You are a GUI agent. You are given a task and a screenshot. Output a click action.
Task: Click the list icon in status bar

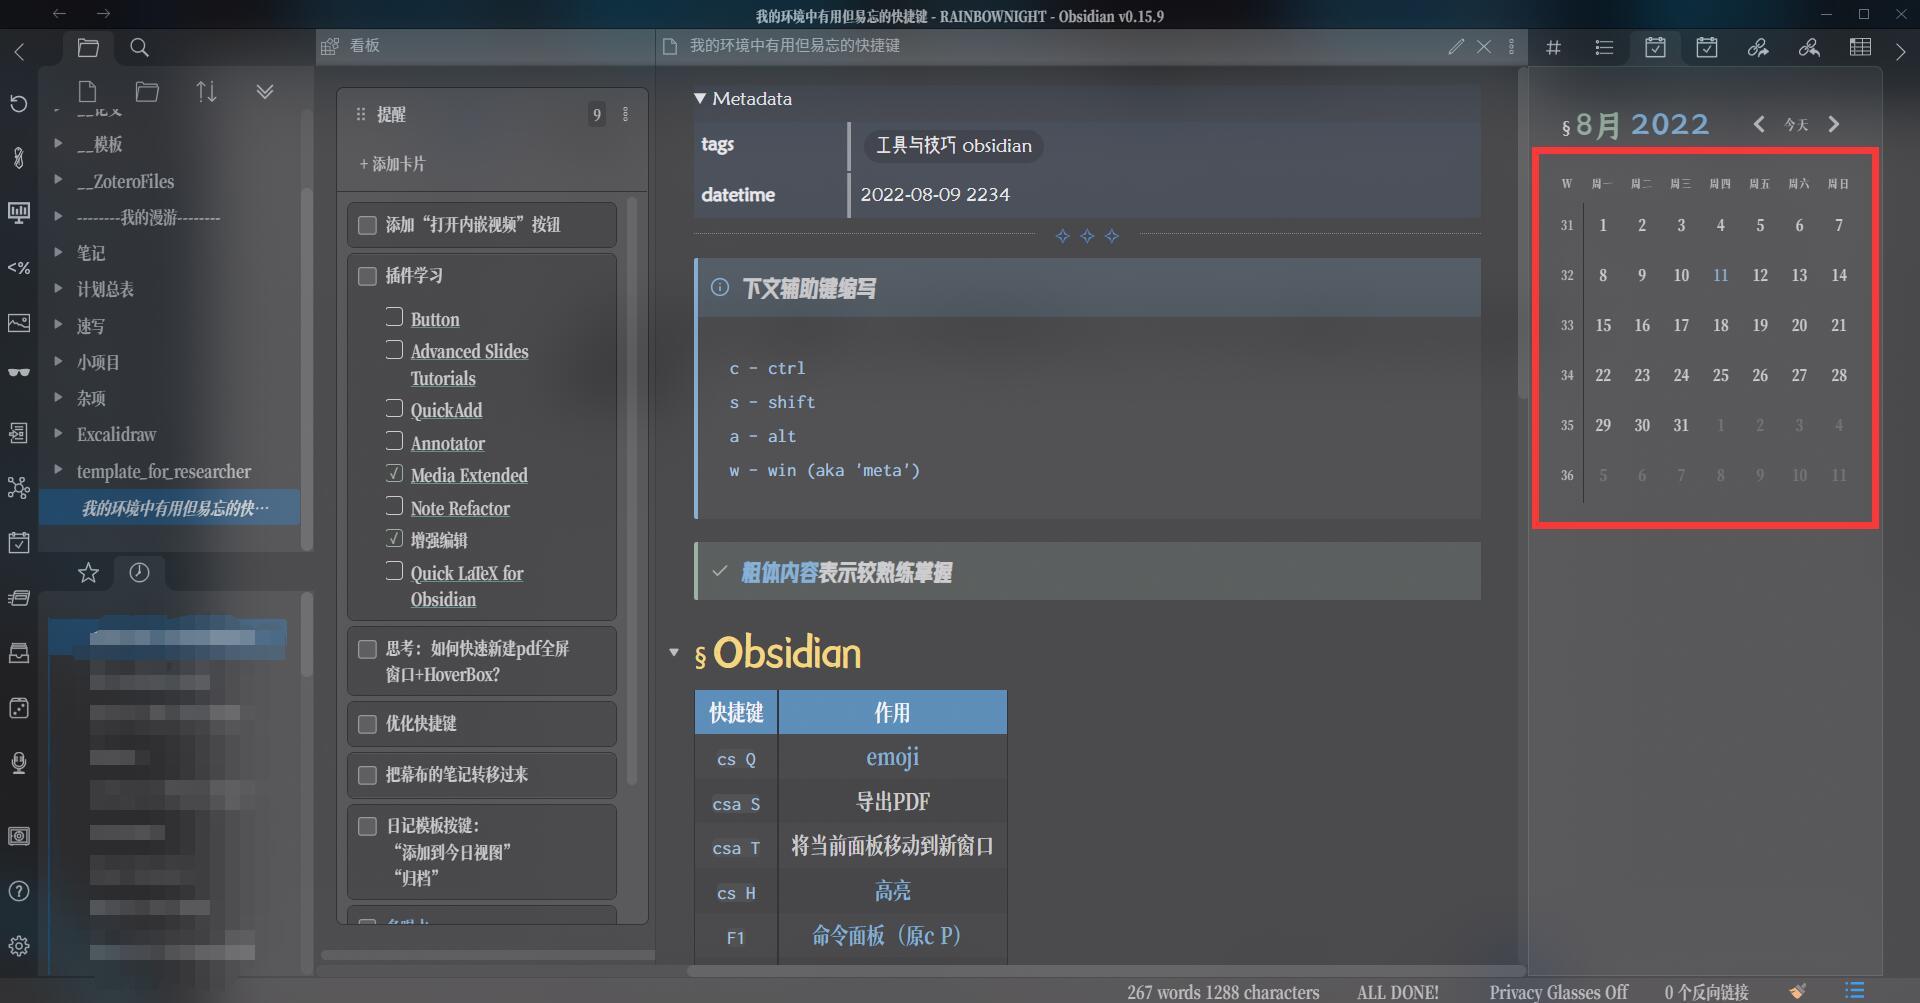click(1855, 991)
